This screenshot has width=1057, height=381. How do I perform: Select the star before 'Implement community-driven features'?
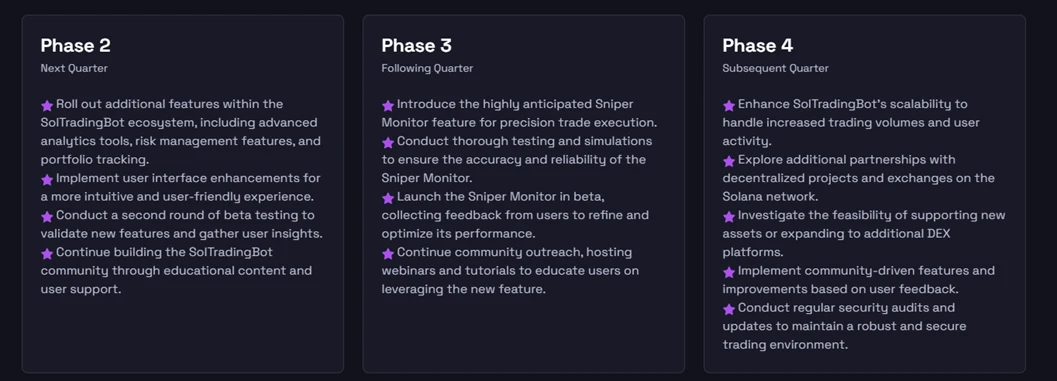[x=729, y=272]
